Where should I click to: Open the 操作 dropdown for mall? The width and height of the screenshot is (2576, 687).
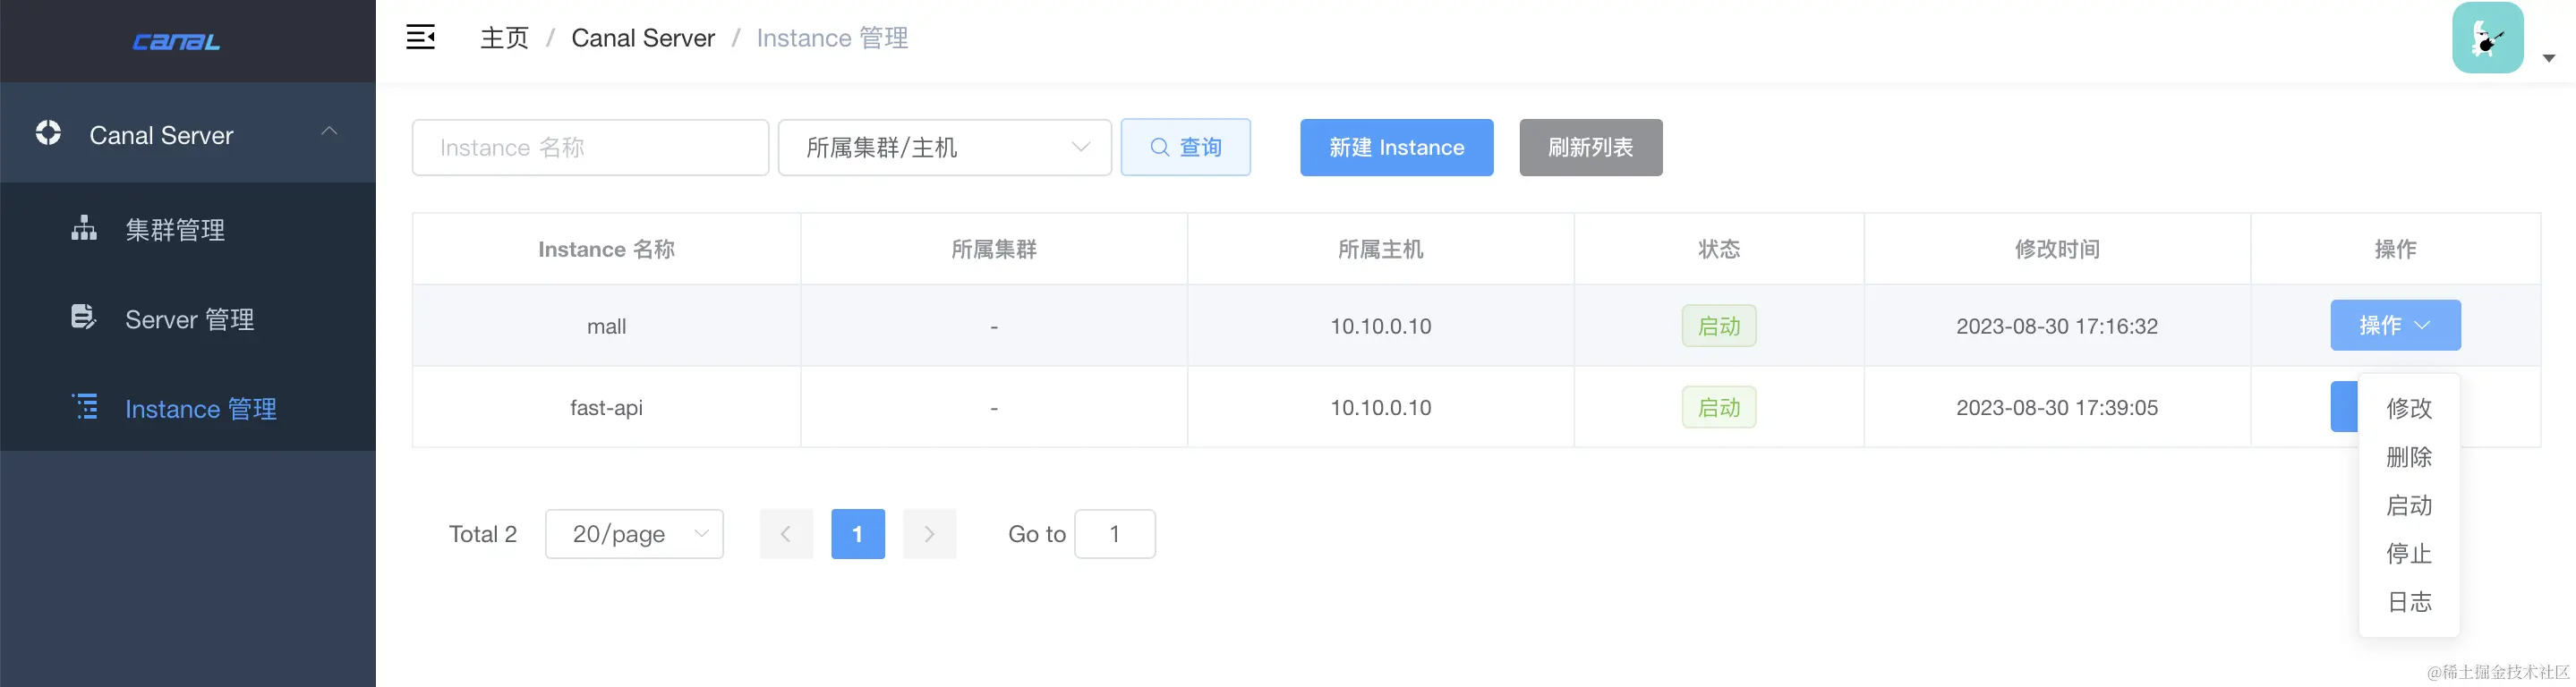(2395, 325)
